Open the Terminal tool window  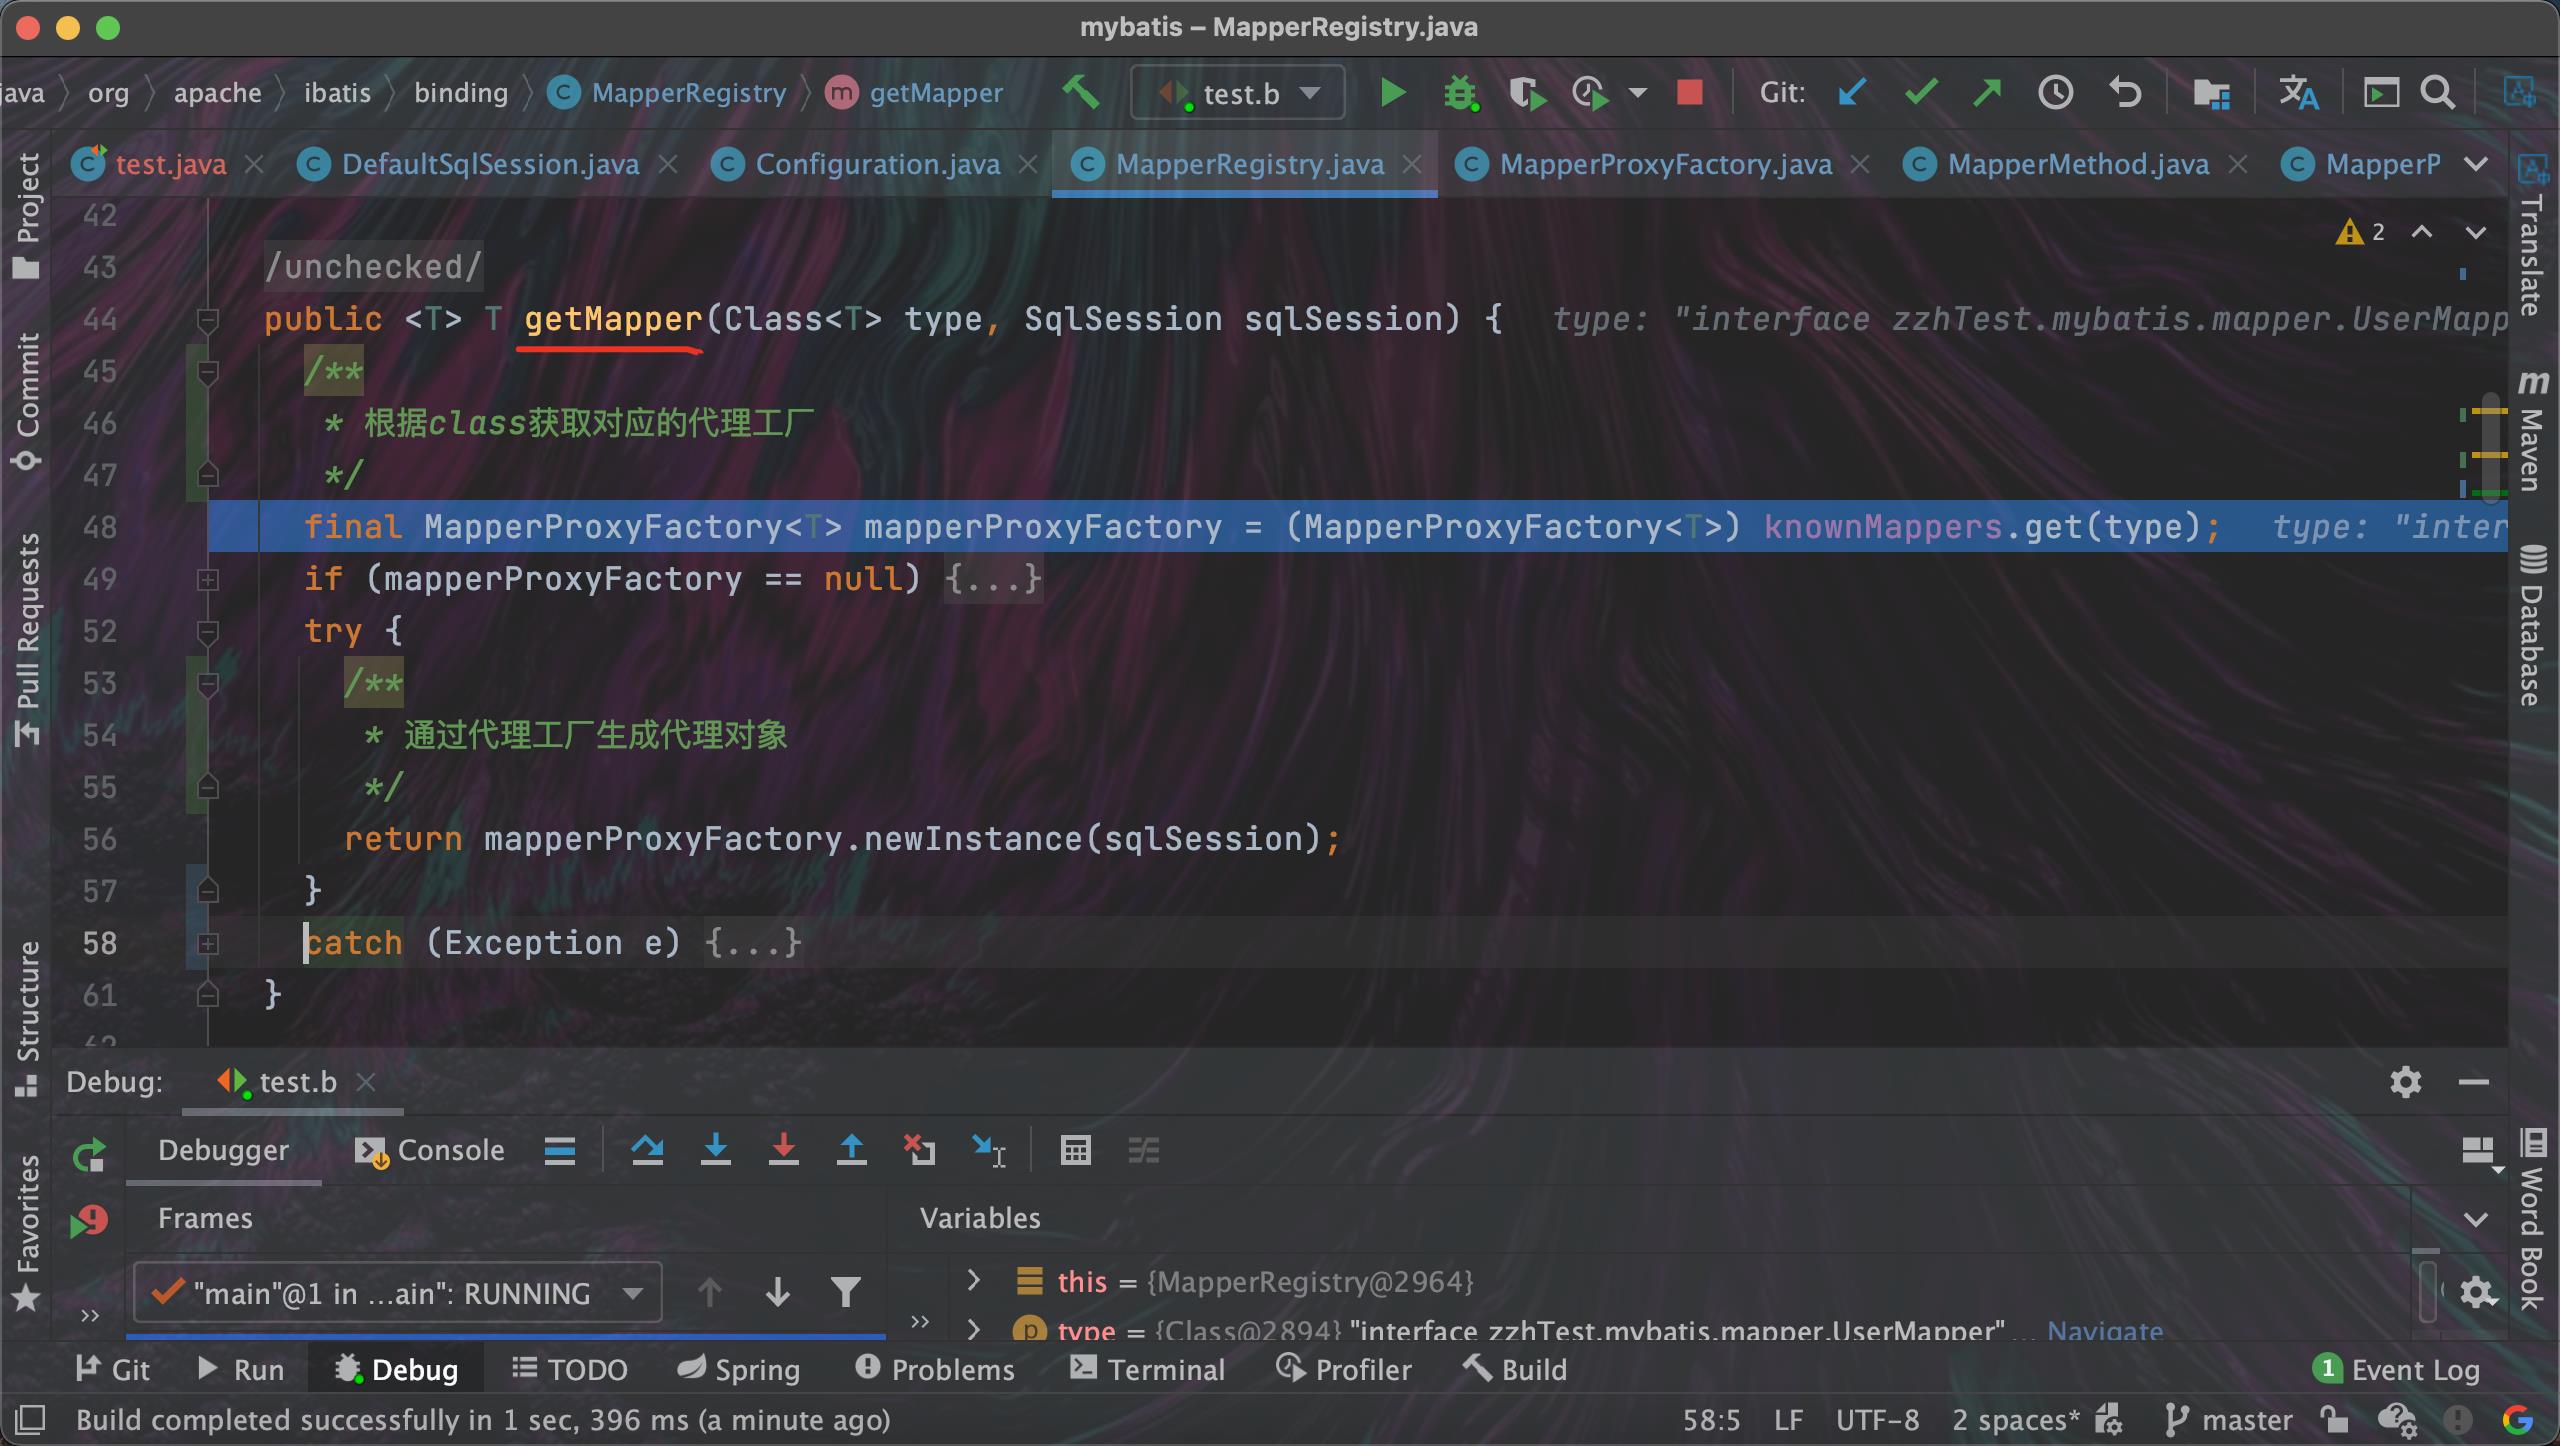pyautogui.click(x=1147, y=1369)
